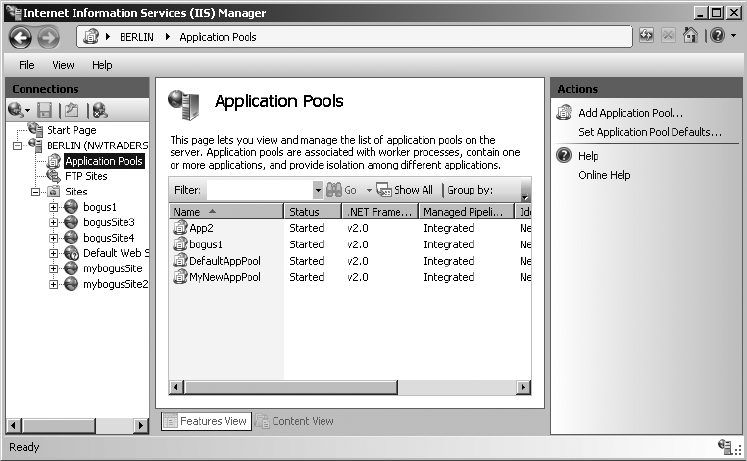The height and width of the screenshot is (461, 747).
Task: Click the pool list's right horizontal scroll arrow
Action: (x=524, y=387)
